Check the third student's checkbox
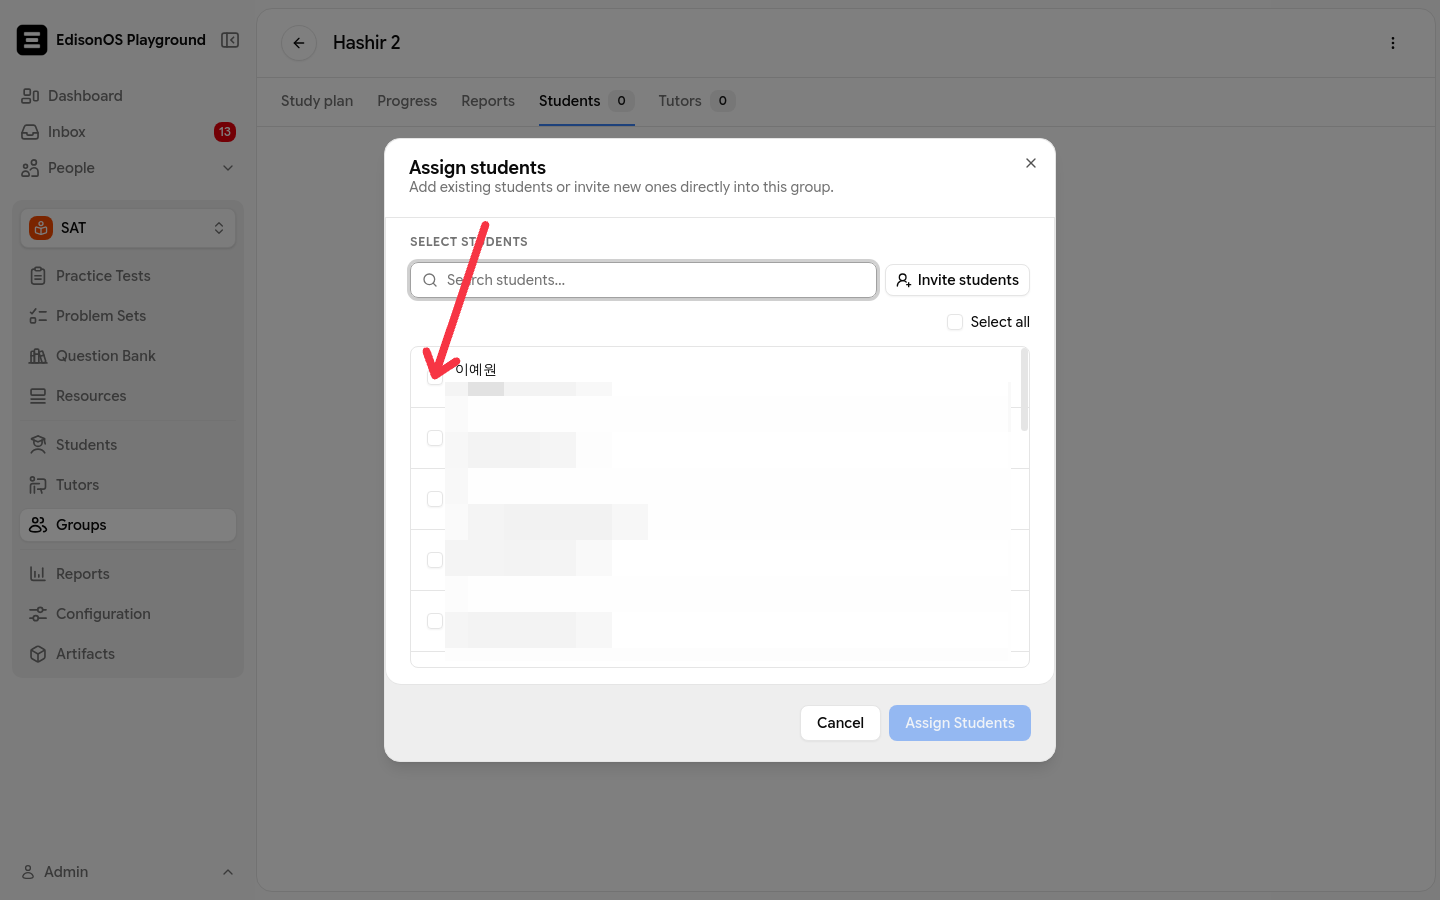Viewport: 1440px width, 900px height. 435,499
